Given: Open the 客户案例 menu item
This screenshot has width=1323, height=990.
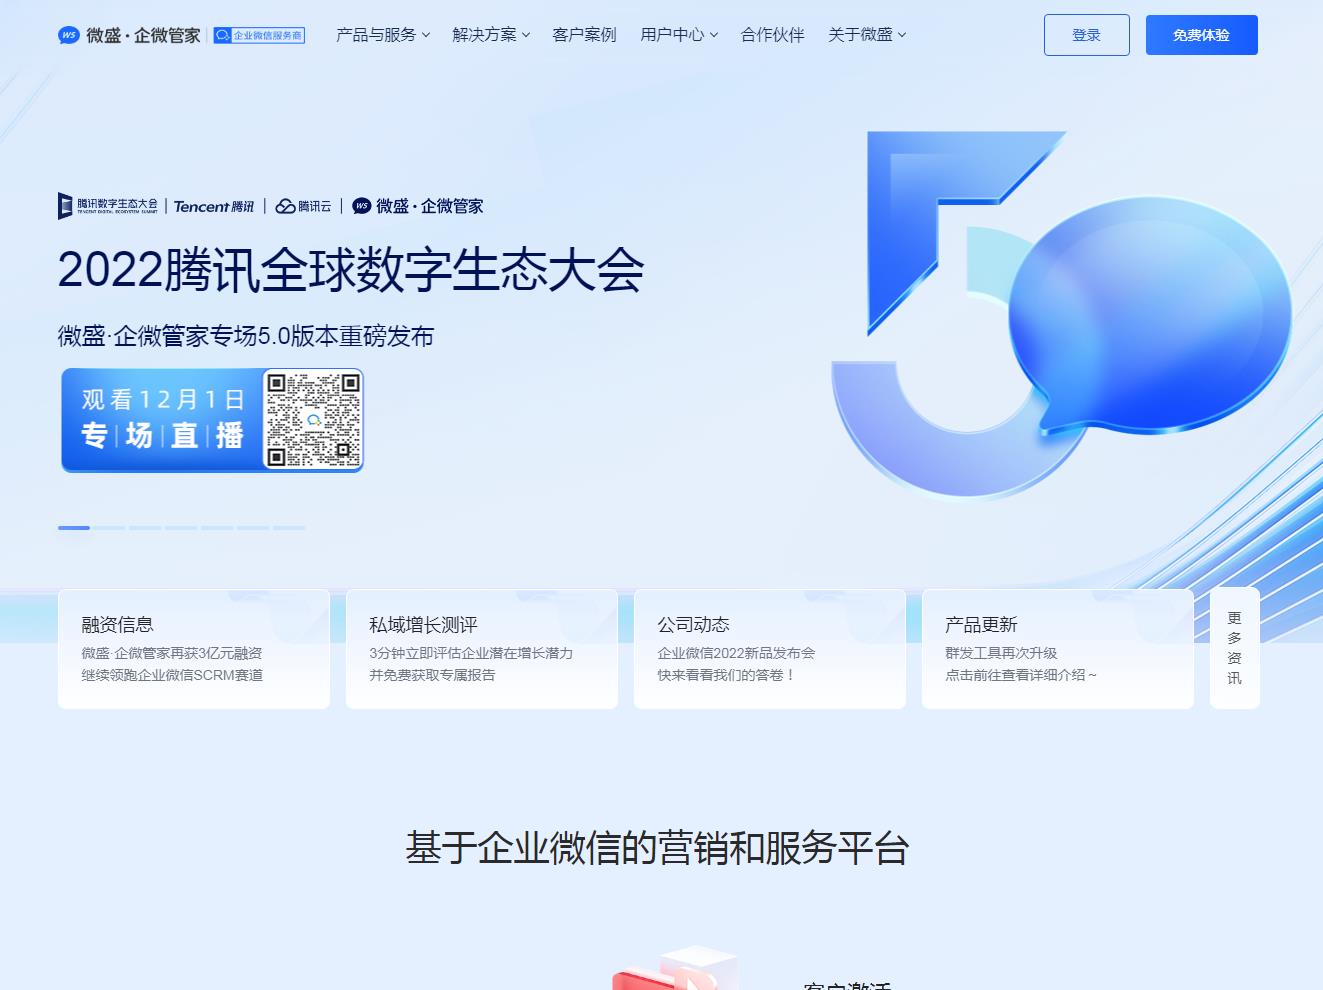Looking at the screenshot, I should coord(583,34).
